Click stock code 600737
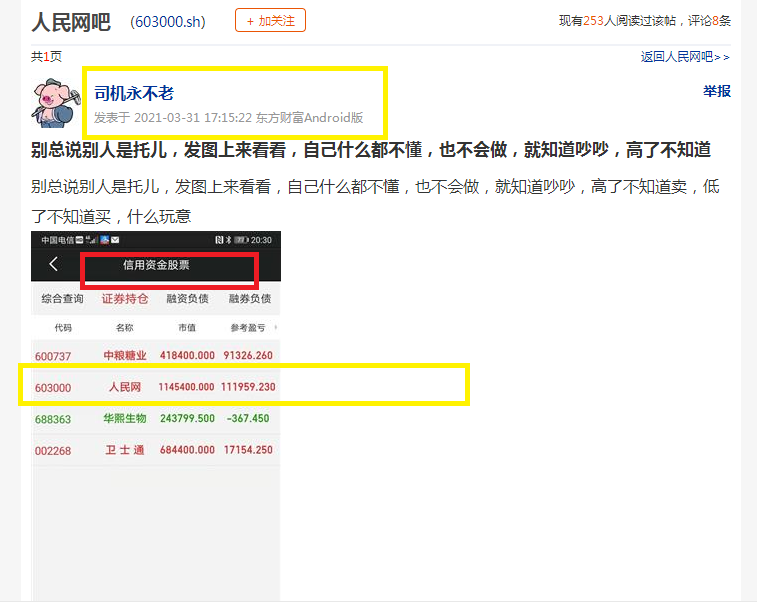Image resolution: width=757 pixels, height=605 pixels. (x=53, y=356)
